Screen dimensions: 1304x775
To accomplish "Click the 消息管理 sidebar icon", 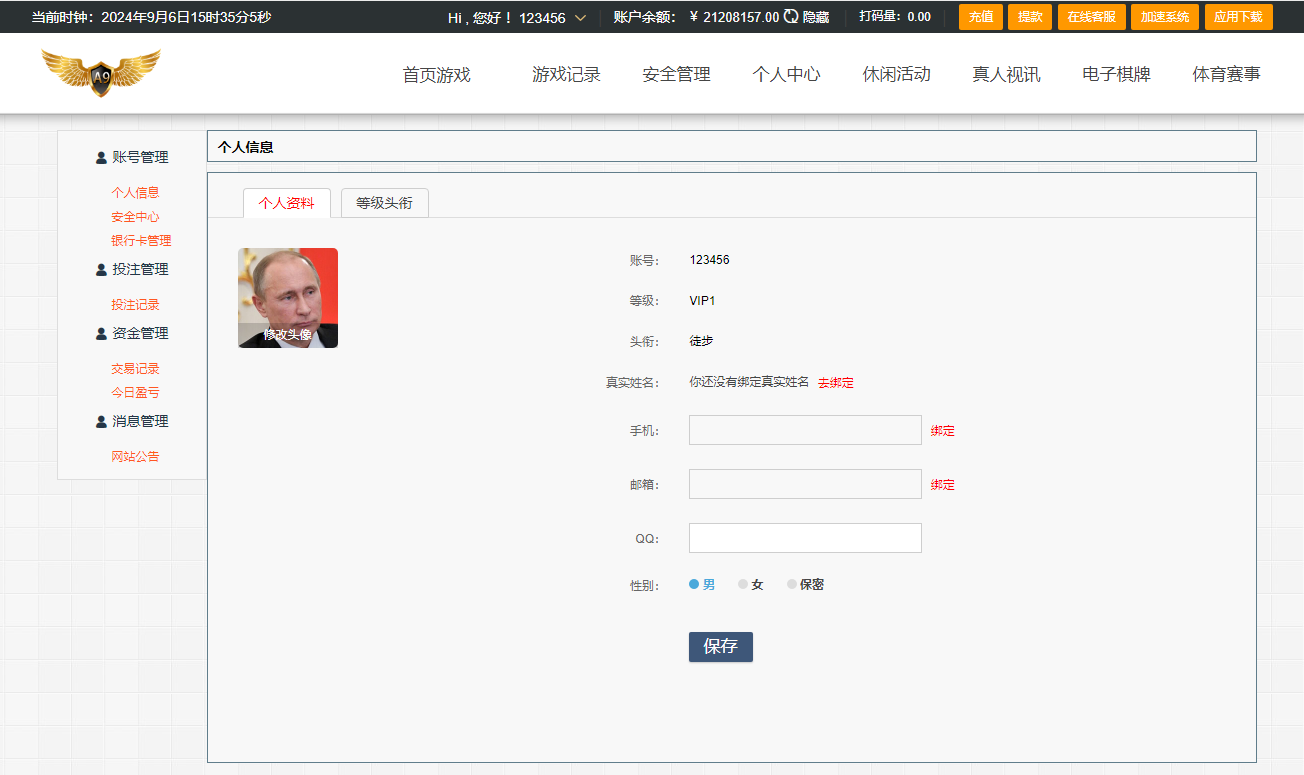I will coord(99,420).
